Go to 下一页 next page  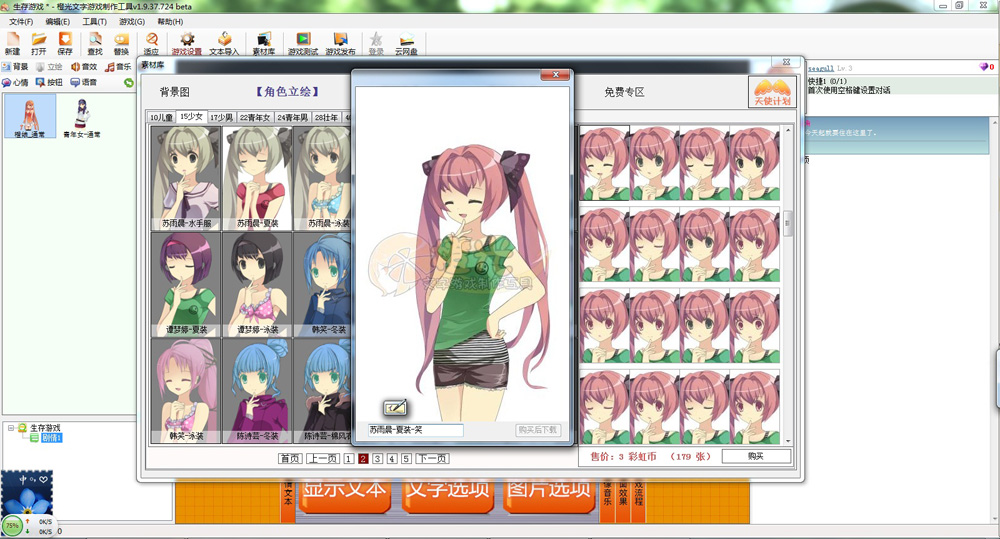(432, 459)
